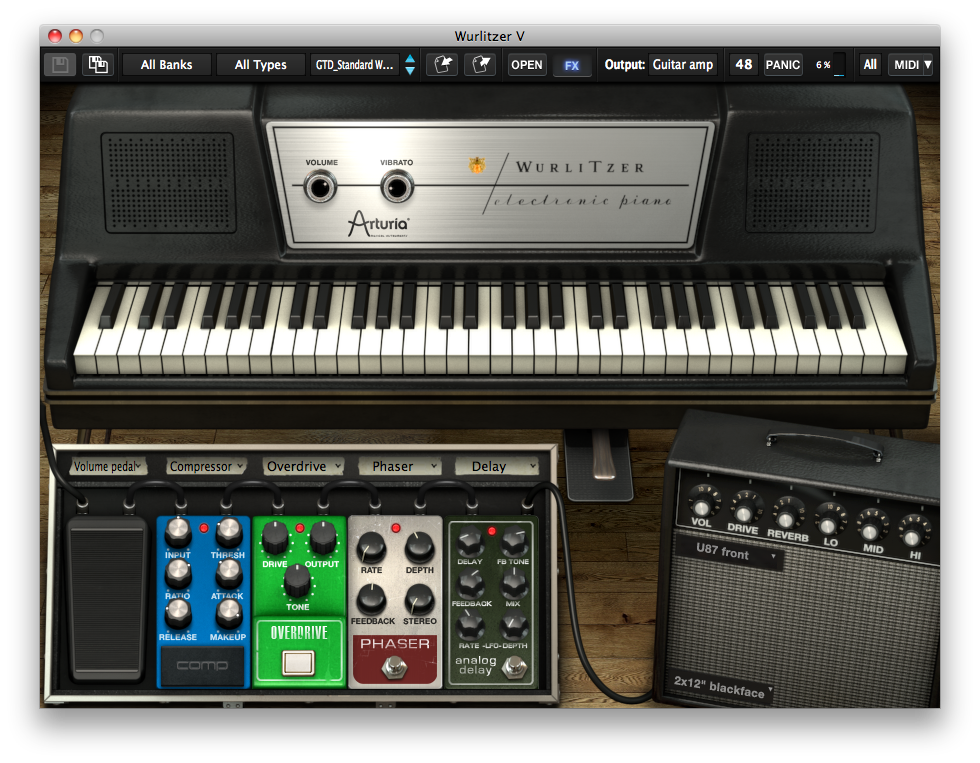Toggle the analog delay footswitch
Screen dimensions: 980x763
coord(515,667)
